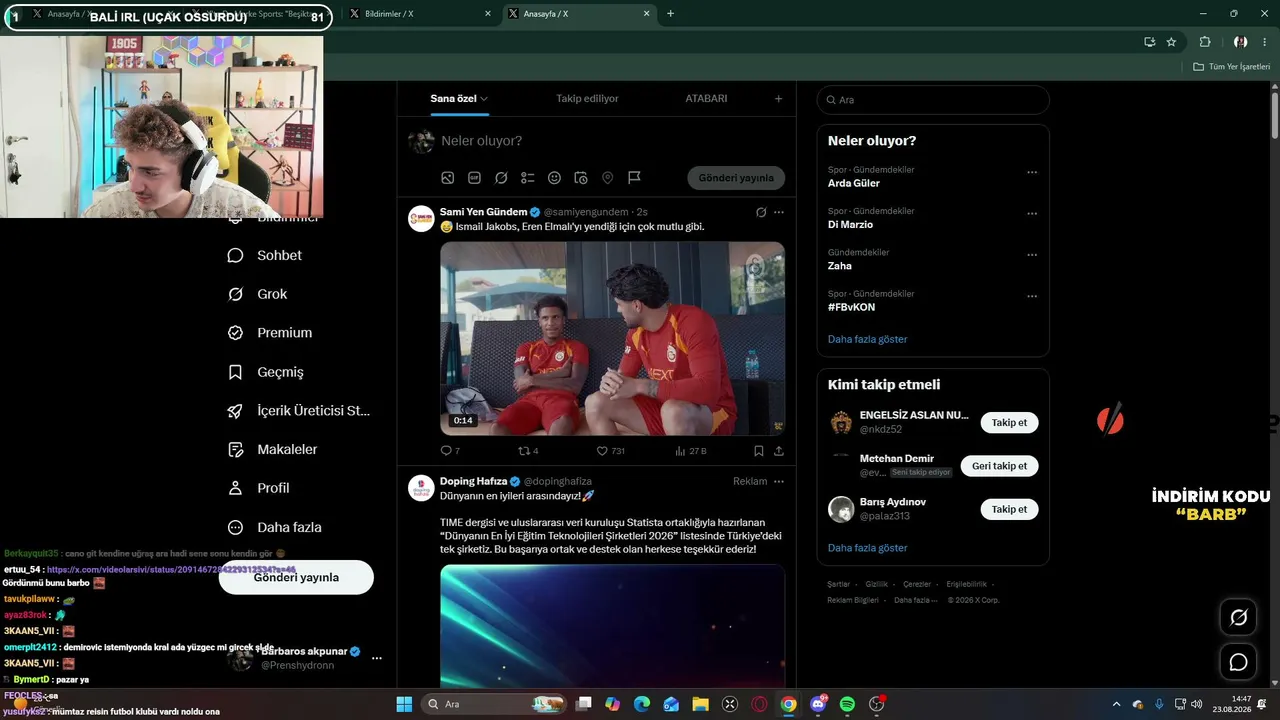Open account menu beside Barbaros akpunar
This screenshot has height=720, width=1280.
coord(377,658)
